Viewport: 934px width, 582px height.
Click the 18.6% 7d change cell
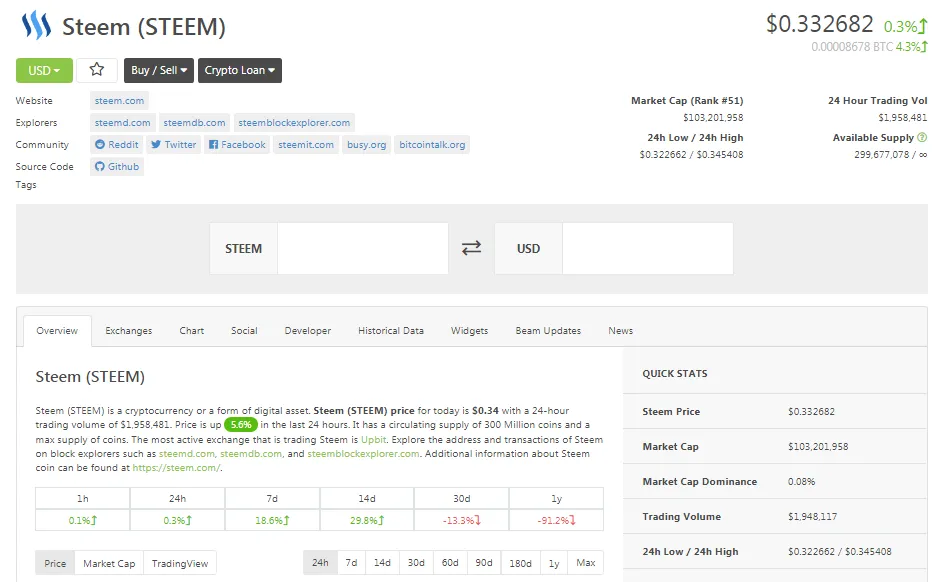pyautogui.click(x=272, y=520)
